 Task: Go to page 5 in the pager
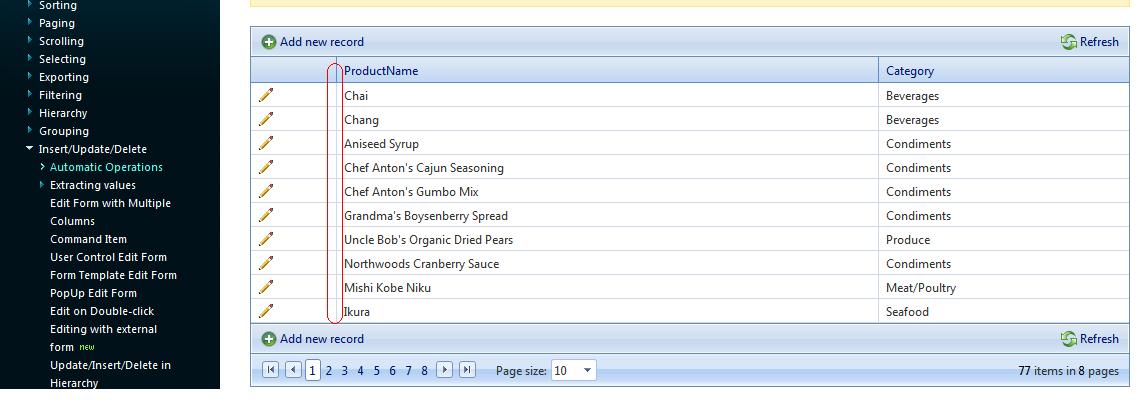coord(377,371)
